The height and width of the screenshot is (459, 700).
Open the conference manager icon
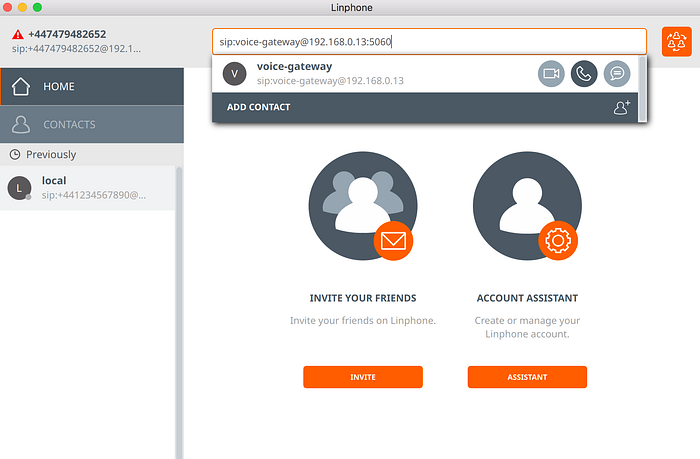tap(676, 42)
